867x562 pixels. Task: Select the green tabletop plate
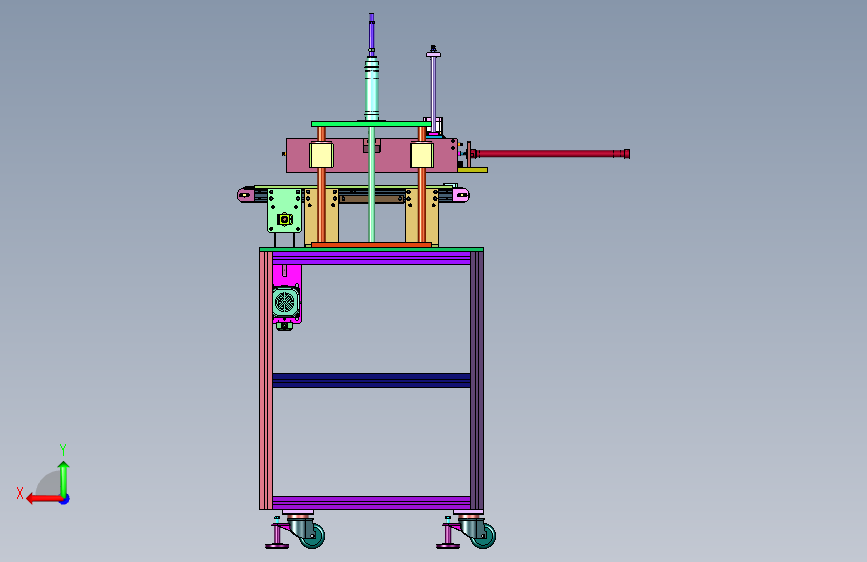pyautogui.click(x=372, y=249)
